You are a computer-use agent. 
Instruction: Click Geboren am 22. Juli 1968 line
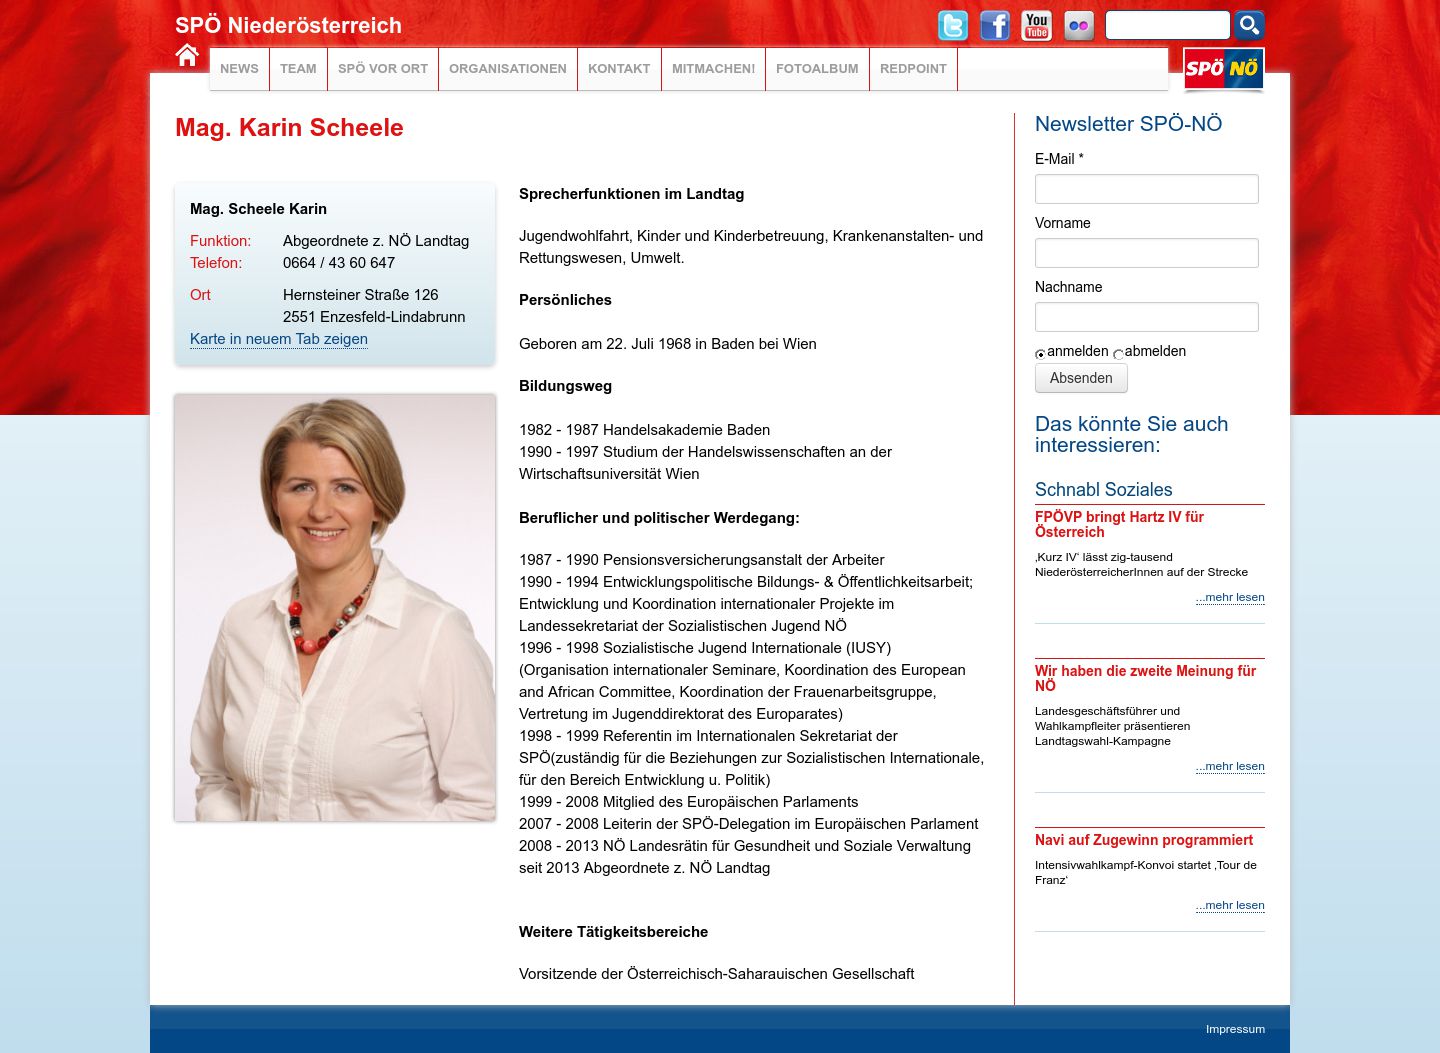coord(668,344)
